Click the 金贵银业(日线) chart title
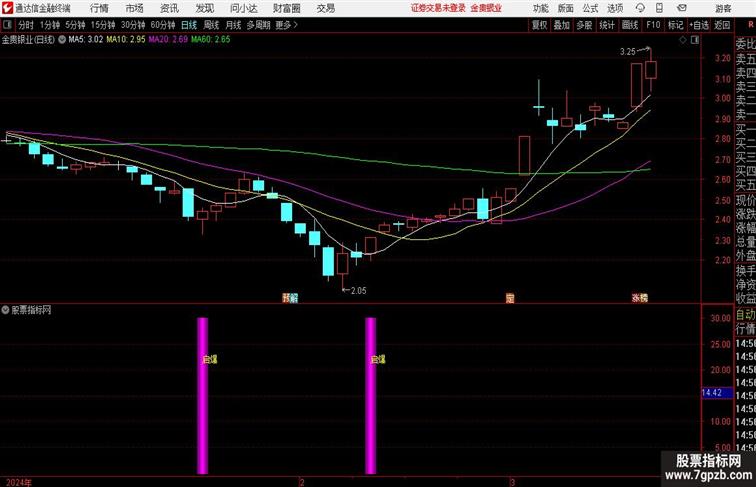The width and height of the screenshot is (756, 487). (28, 40)
